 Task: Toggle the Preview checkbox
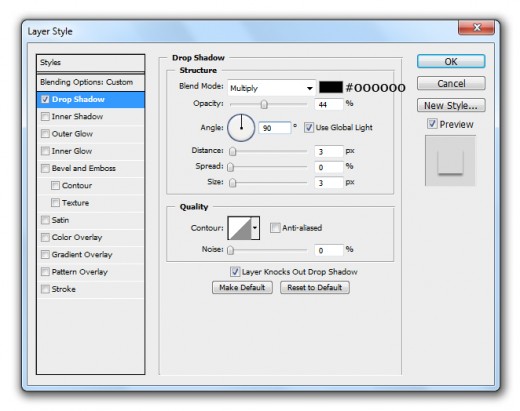[x=432, y=124]
